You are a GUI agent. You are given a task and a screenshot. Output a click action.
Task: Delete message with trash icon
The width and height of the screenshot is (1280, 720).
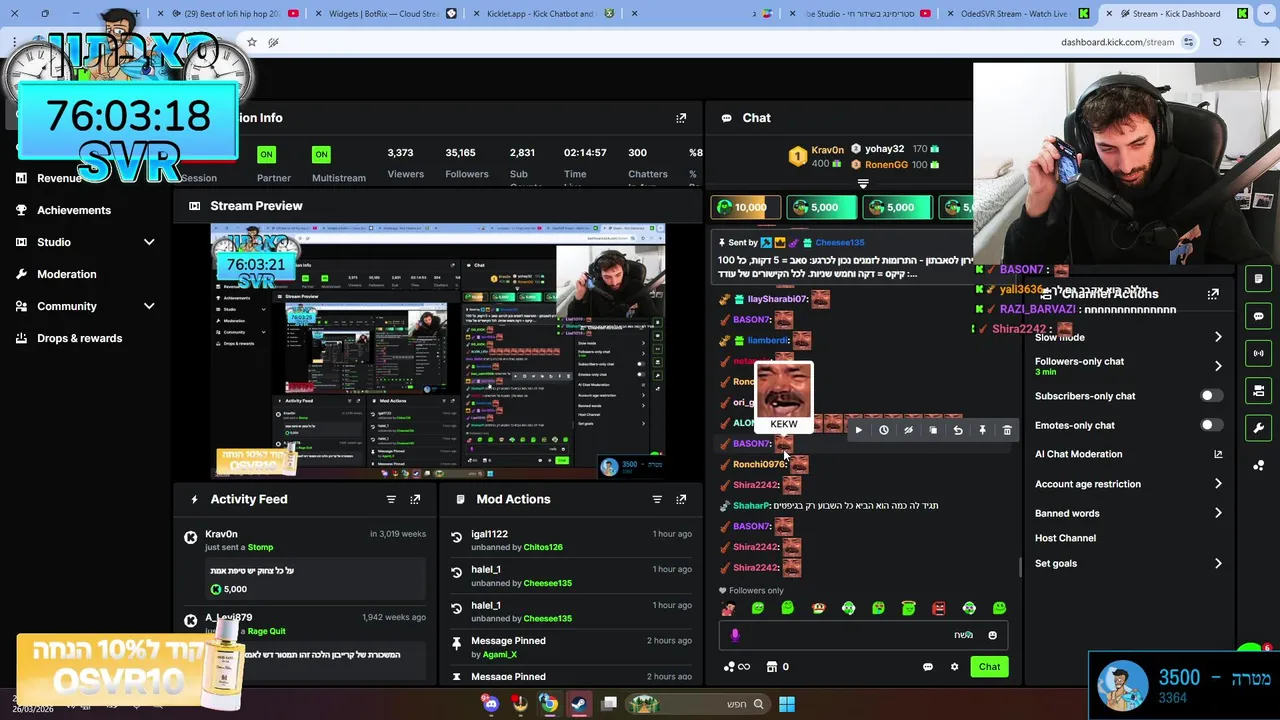1007,430
